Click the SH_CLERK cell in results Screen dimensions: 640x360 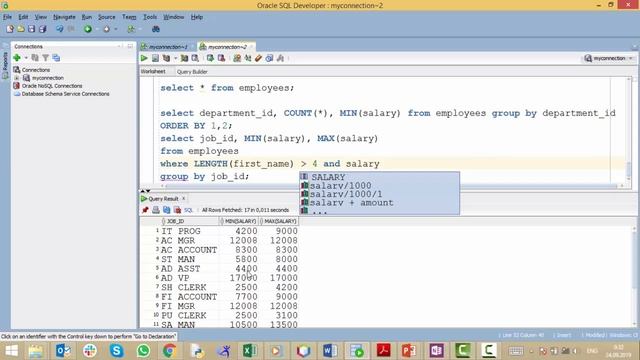190,287
